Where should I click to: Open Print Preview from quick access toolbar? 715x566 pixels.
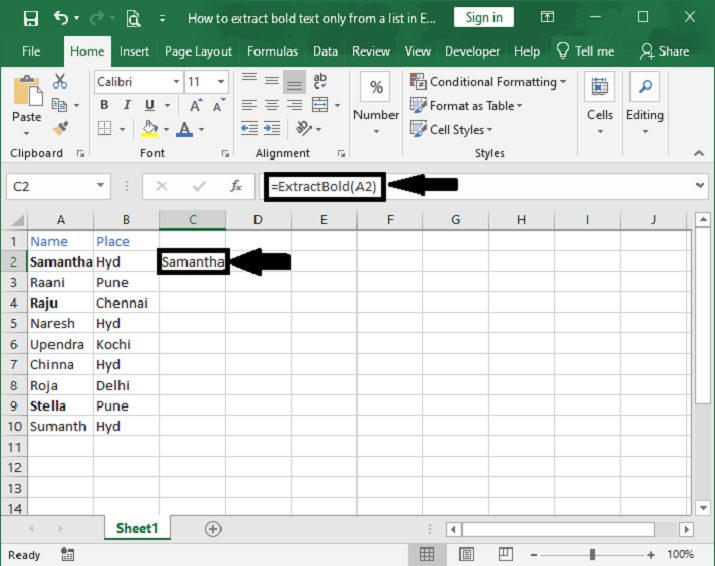click(133, 19)
